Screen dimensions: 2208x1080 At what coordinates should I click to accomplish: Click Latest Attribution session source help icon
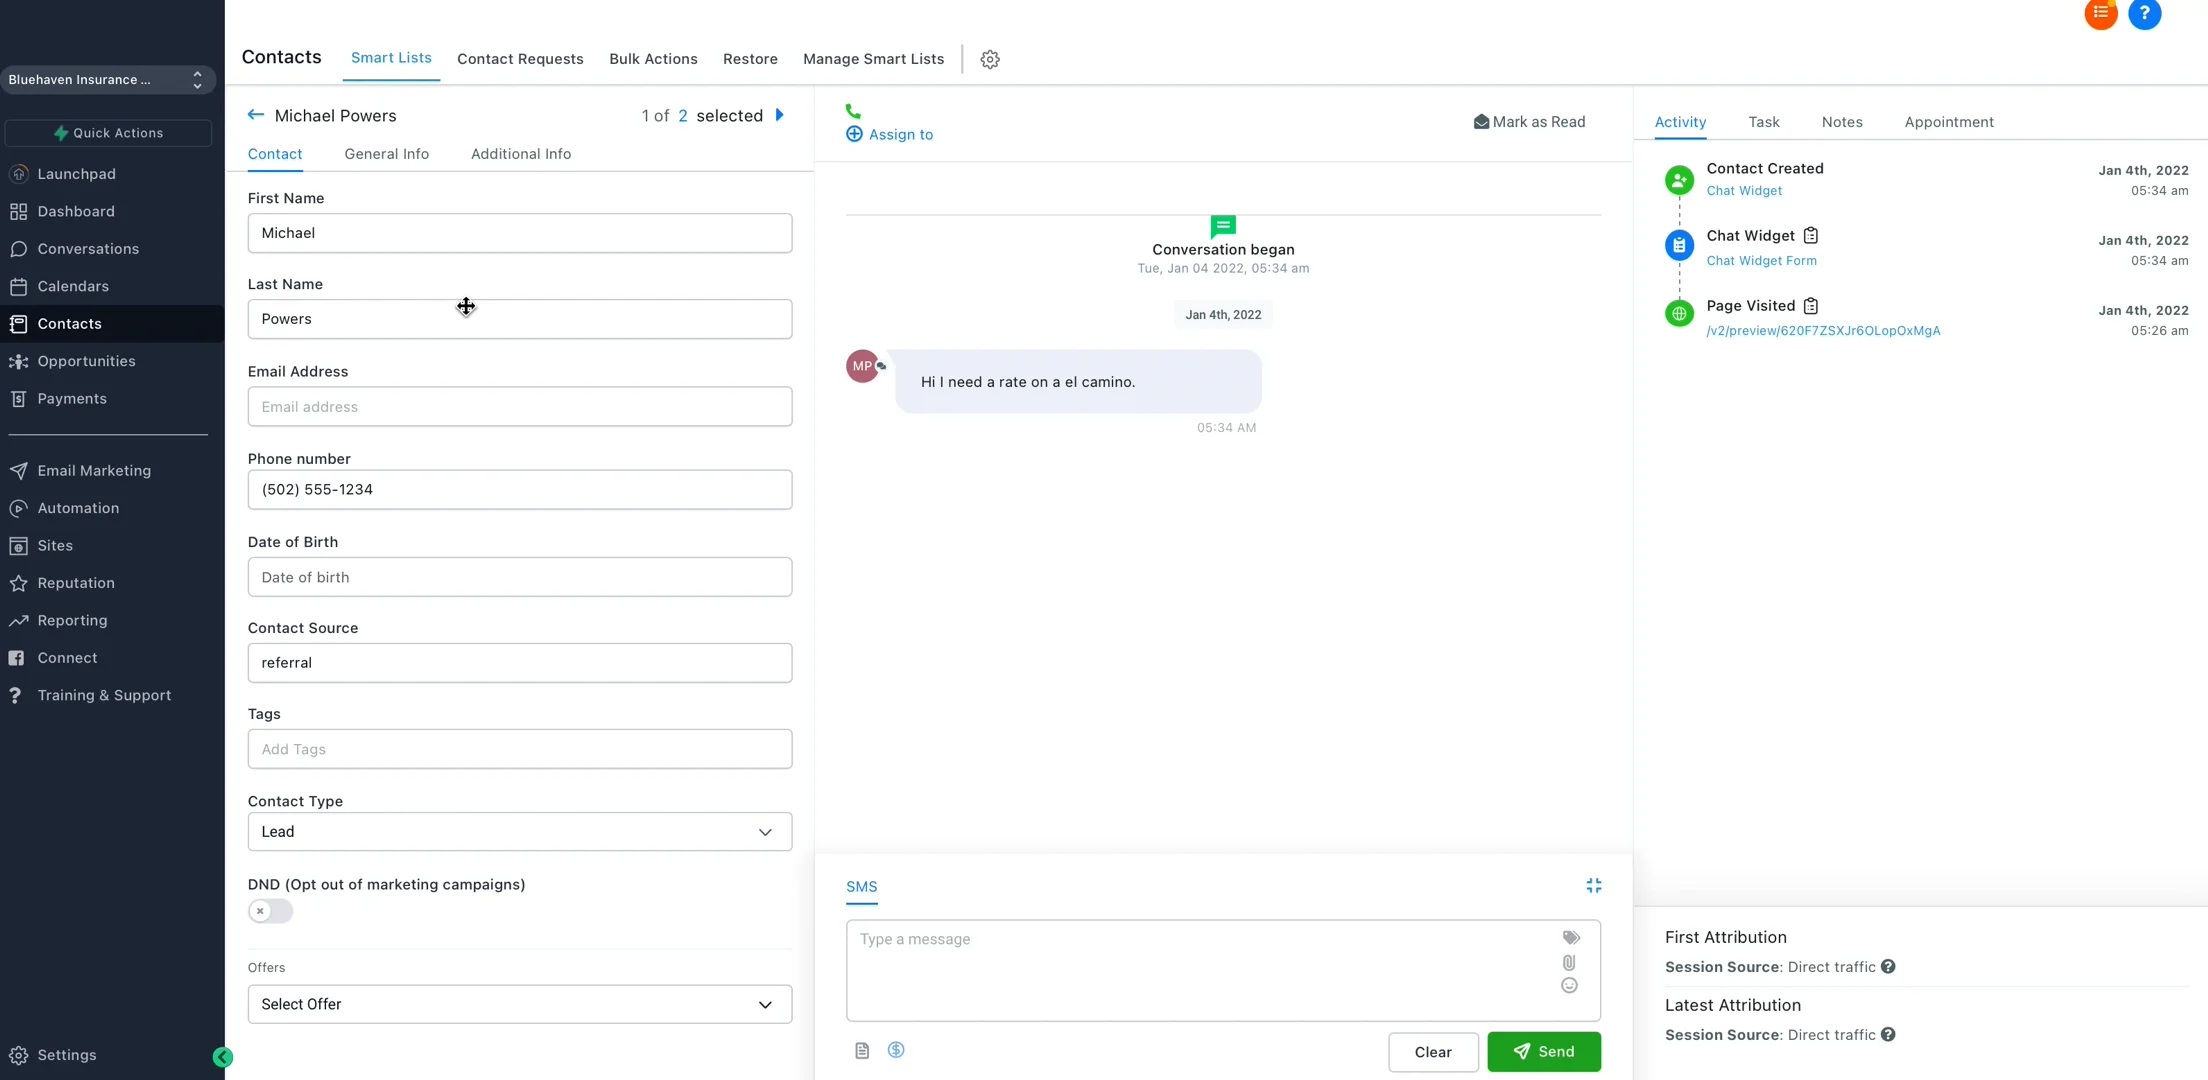click(x=1888, y=1035)
